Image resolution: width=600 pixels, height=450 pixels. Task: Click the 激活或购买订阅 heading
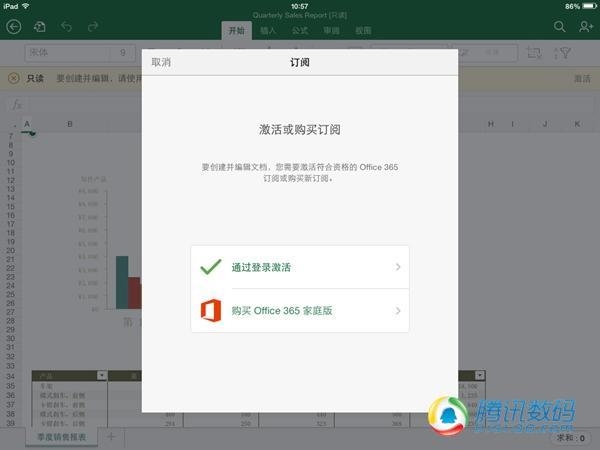point(300,130)
